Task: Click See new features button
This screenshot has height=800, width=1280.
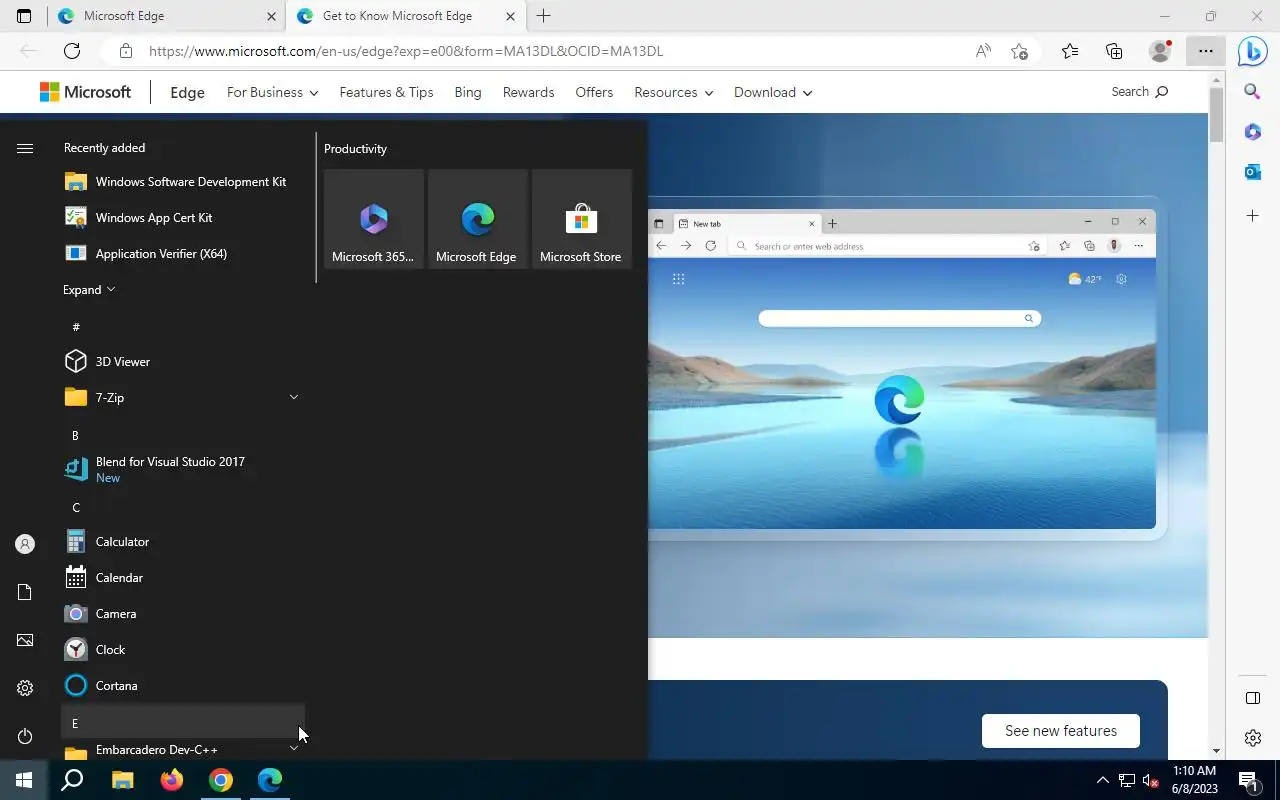Action: pyautogui.click(x=1061, y=731)
